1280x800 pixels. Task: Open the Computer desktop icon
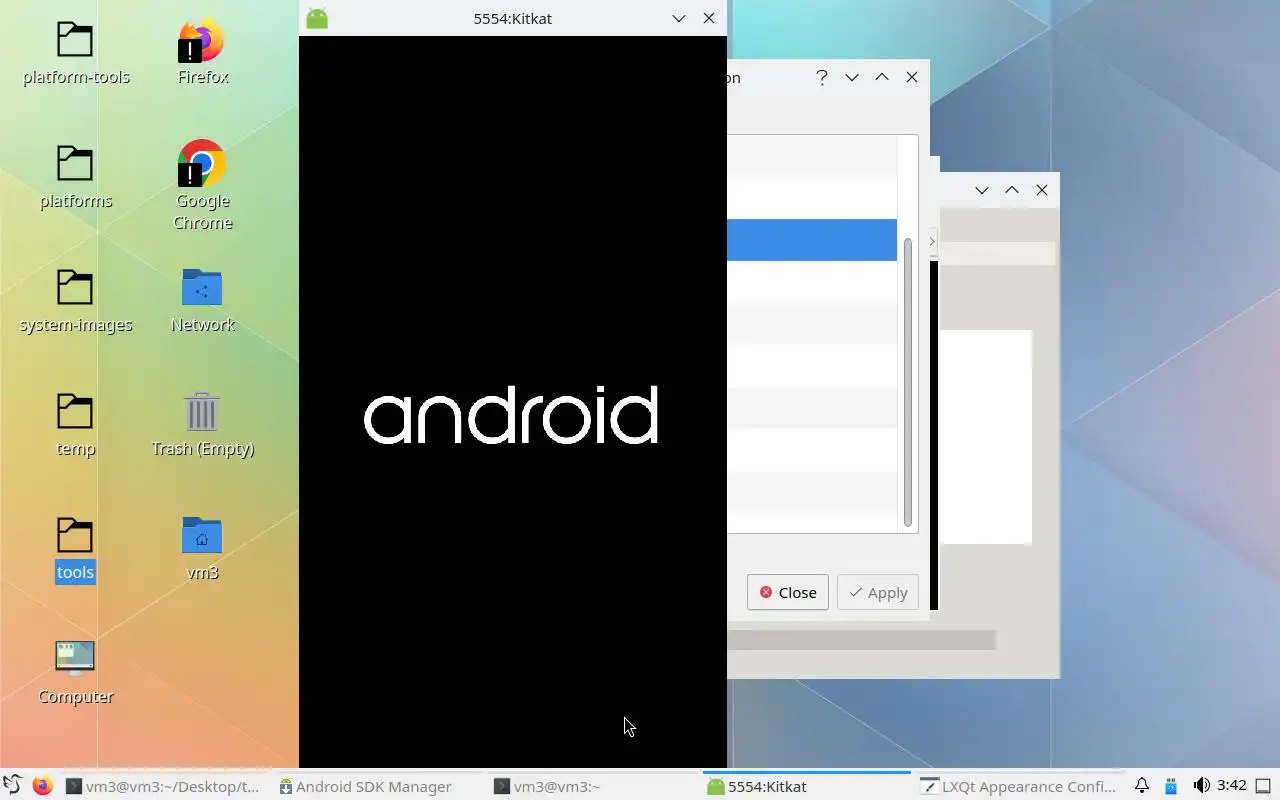click(x=75, y=658)
